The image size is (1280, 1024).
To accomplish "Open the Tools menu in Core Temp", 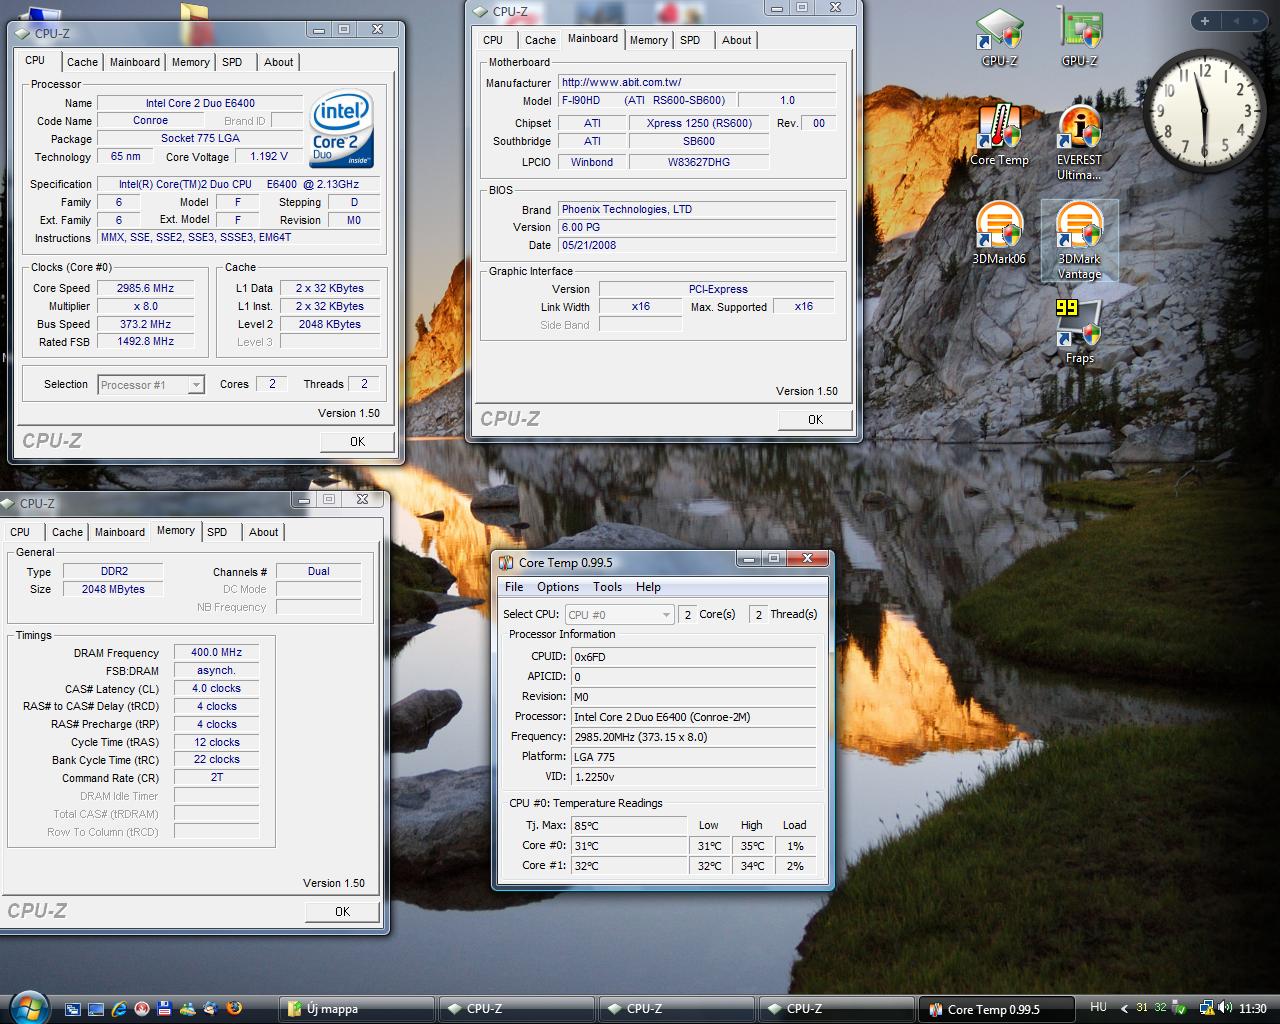I will (607, 587).
